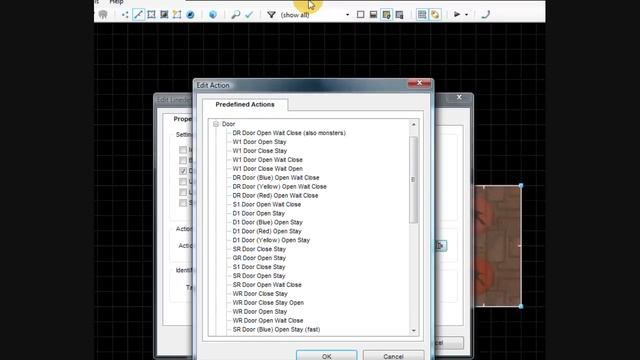
Task: Close the Edit Action dialog
Action: [419, 83]
